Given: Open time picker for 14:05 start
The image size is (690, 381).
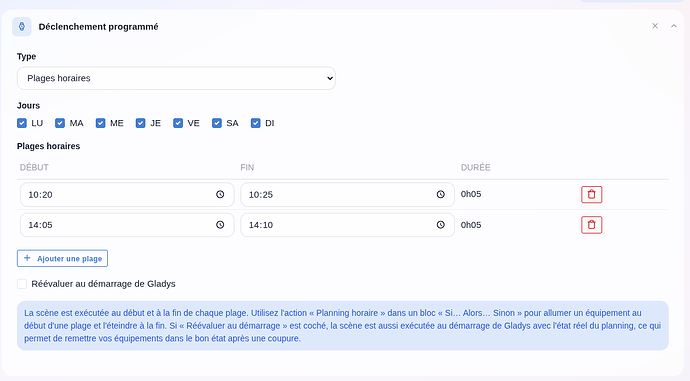Looking at the screenshot, I should [220, 225].
